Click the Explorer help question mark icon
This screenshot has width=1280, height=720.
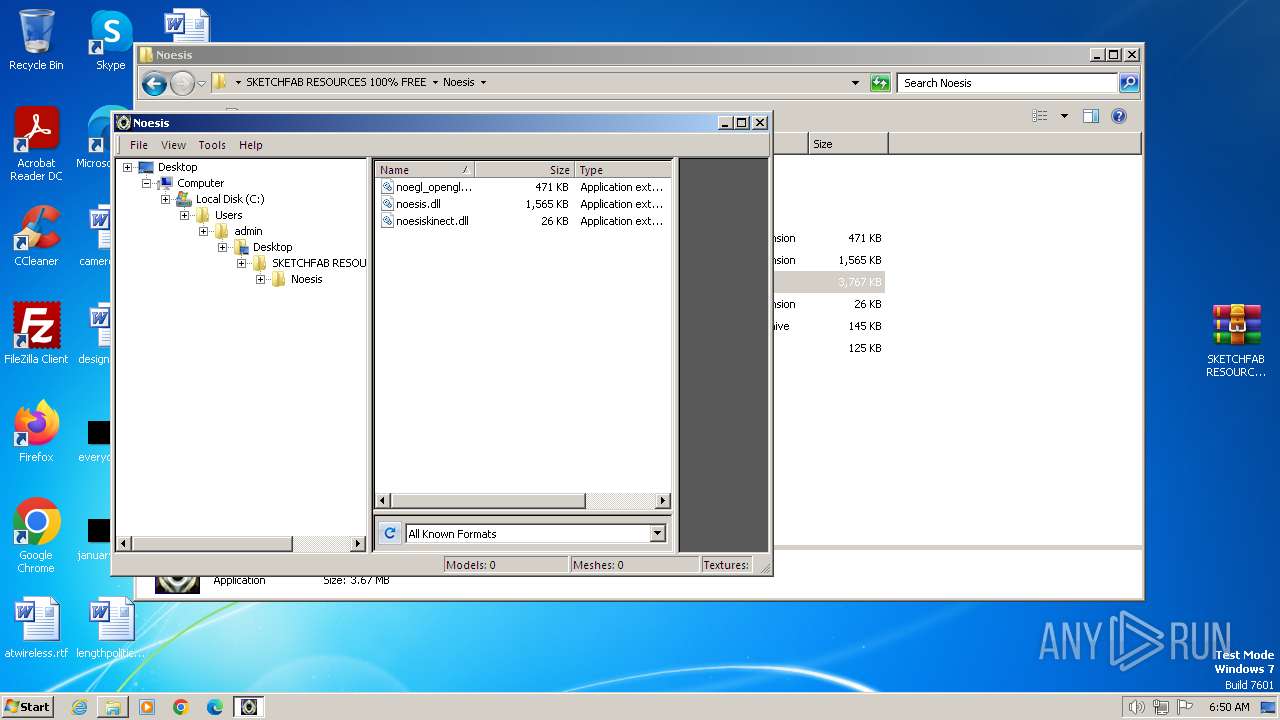tap(1119, 116)
